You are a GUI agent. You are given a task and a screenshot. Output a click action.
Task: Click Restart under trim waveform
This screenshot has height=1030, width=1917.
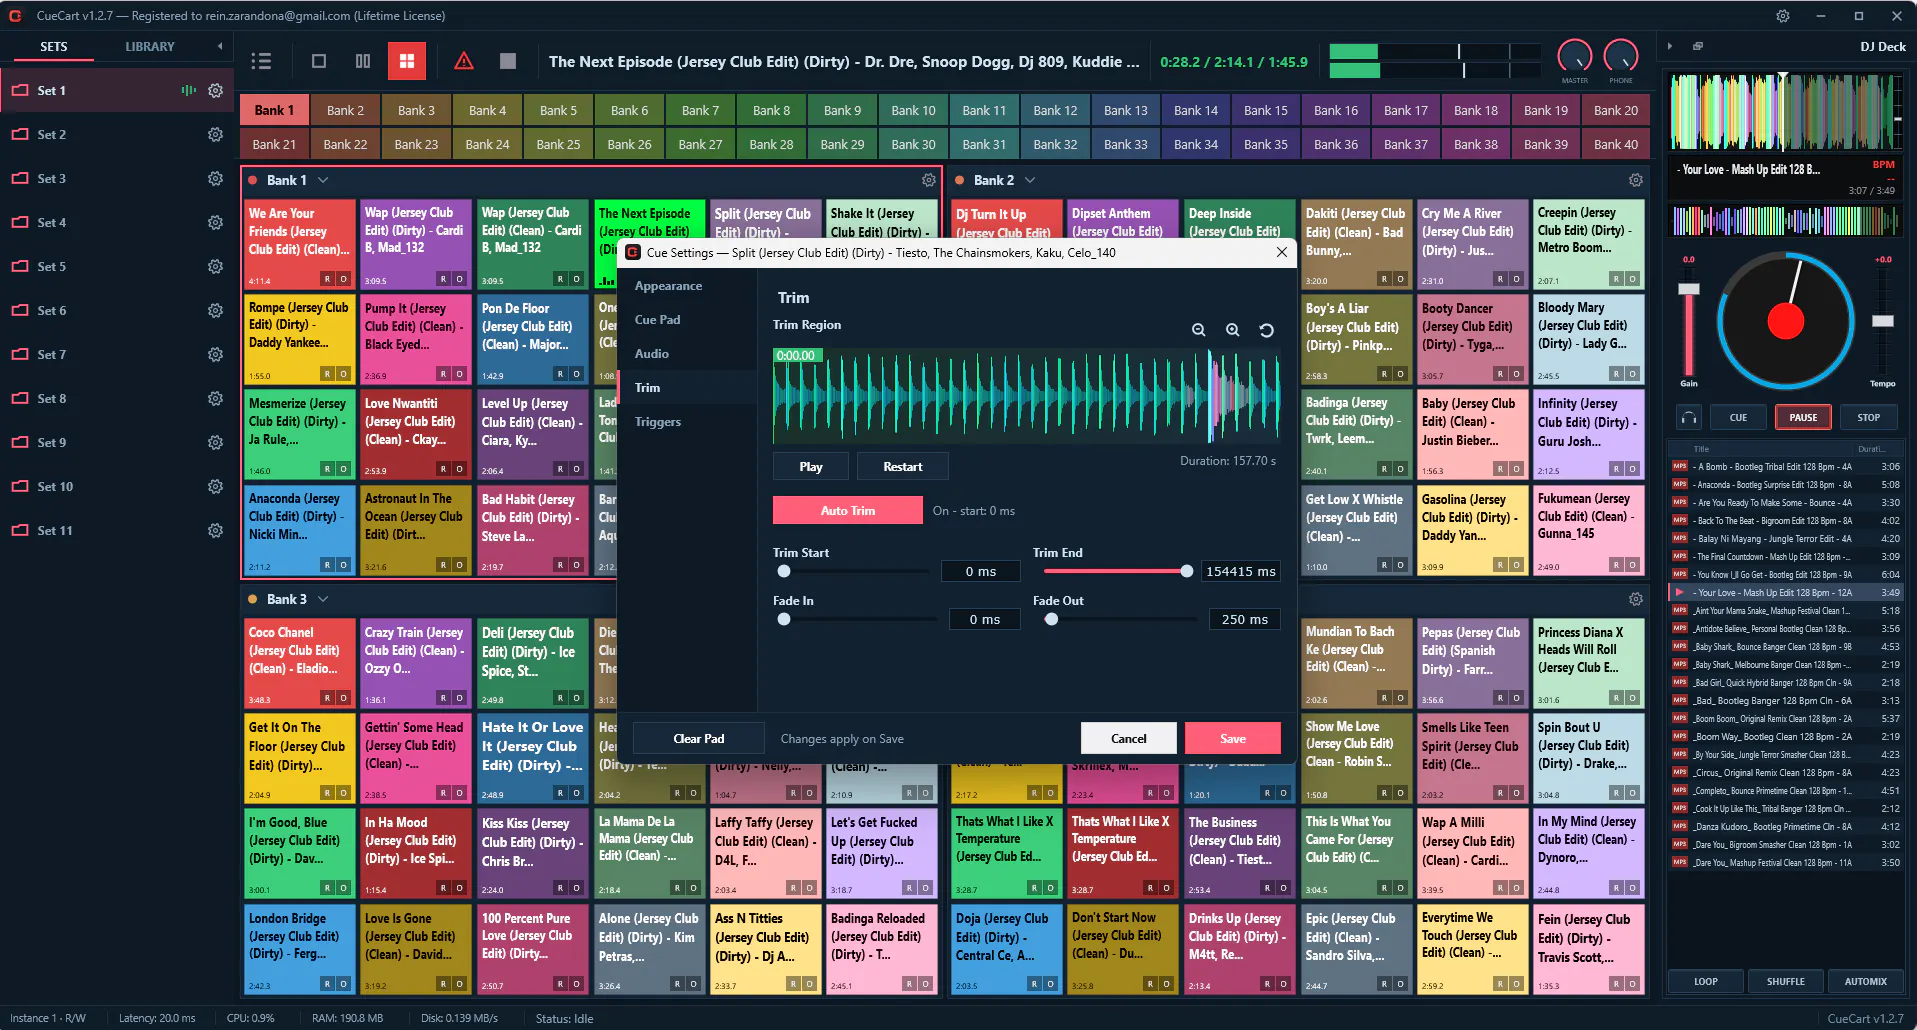pyautogui.click(x=903, y=466)
